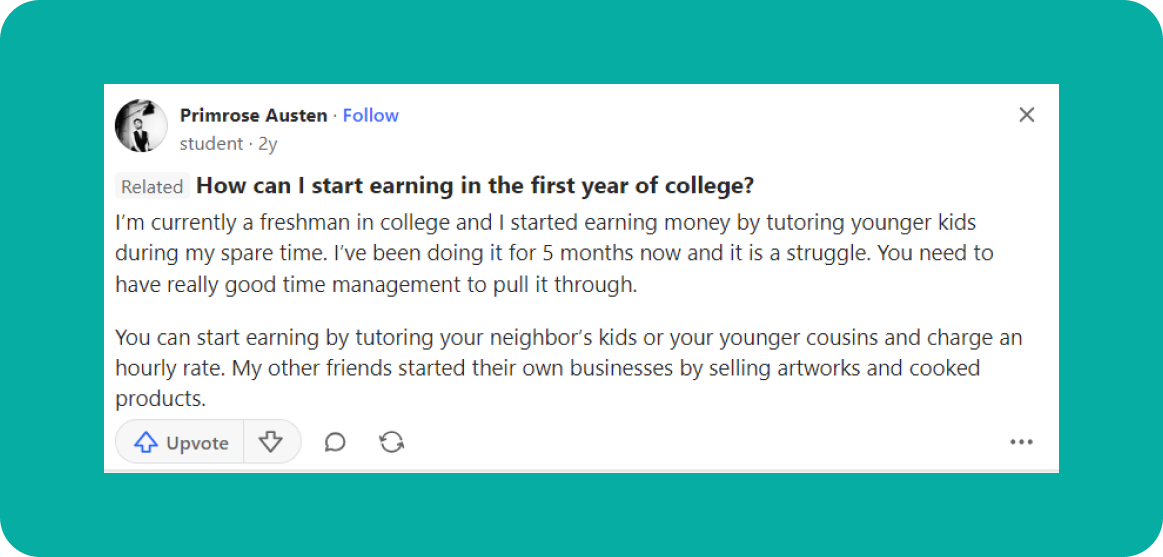Click the 'Upvote' text label
Screen dimensions: 1163x557
(x=197, y=443)
